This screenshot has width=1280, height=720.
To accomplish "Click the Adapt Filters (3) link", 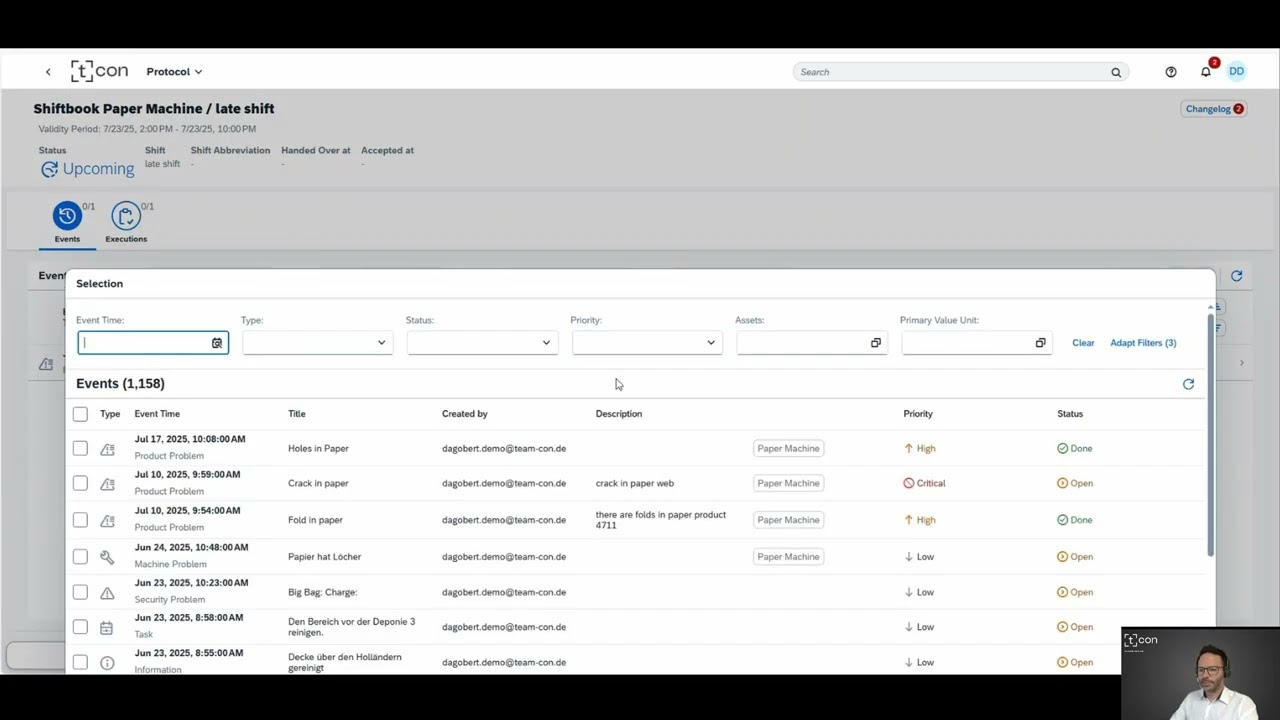I will click(1143, 342).
